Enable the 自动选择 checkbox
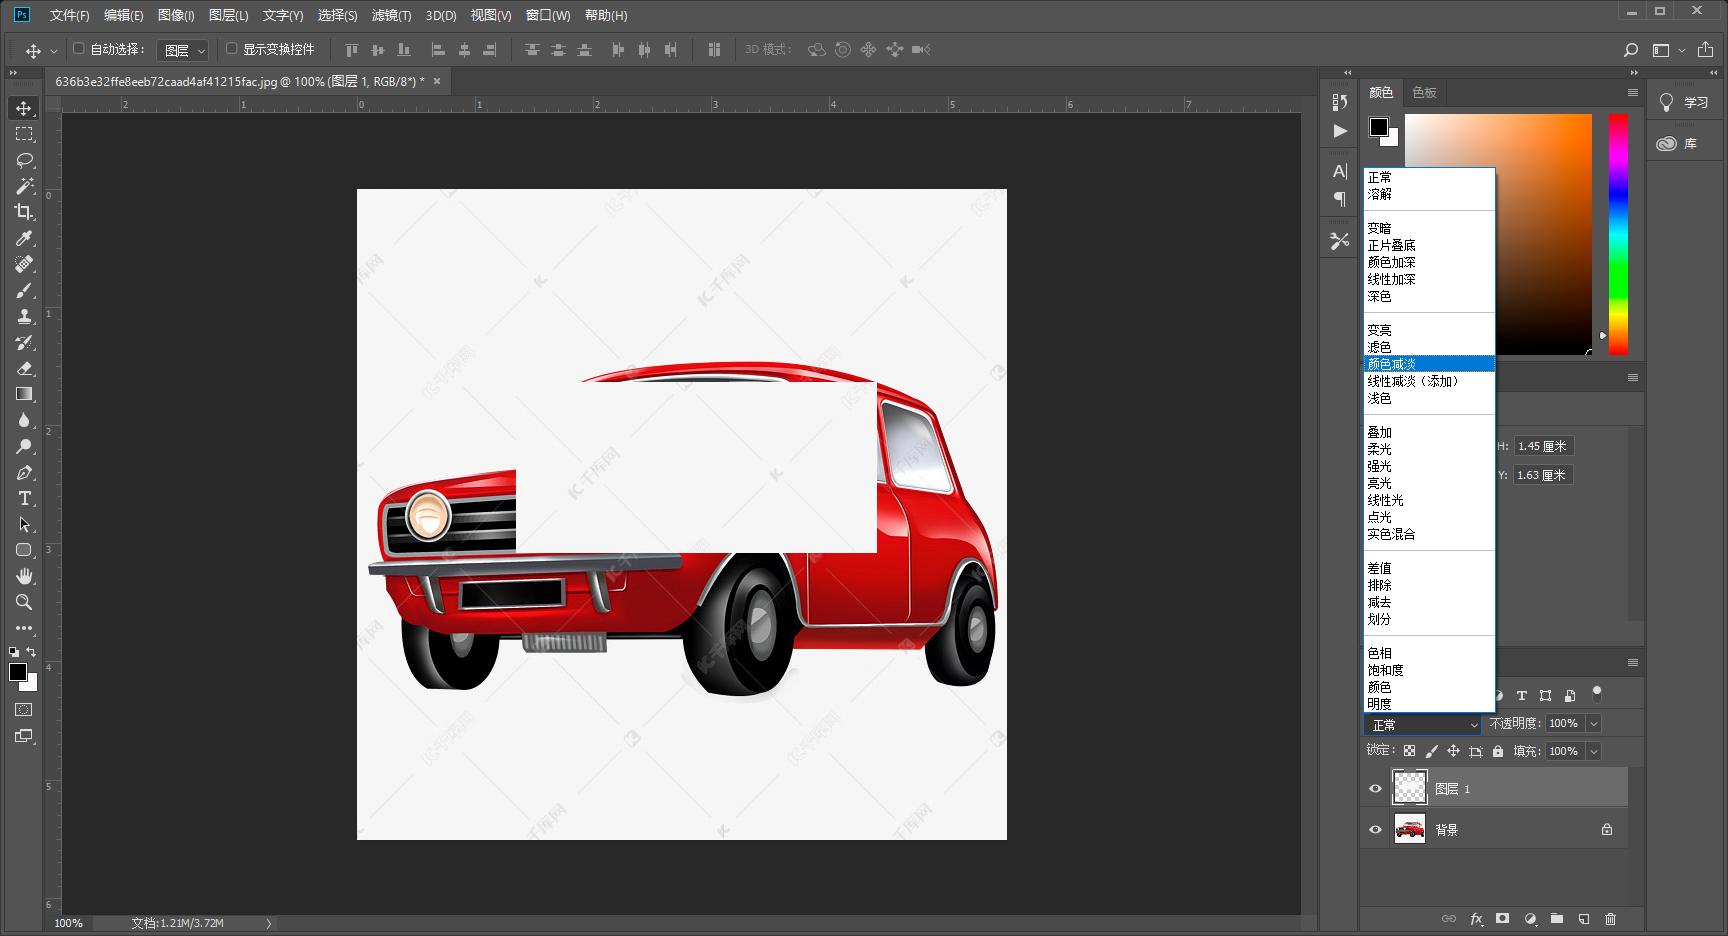 pos(79,49)
